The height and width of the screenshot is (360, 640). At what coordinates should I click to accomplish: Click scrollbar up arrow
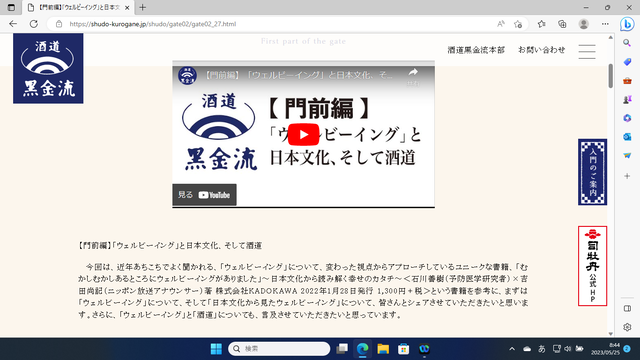[x=611, y=38]
